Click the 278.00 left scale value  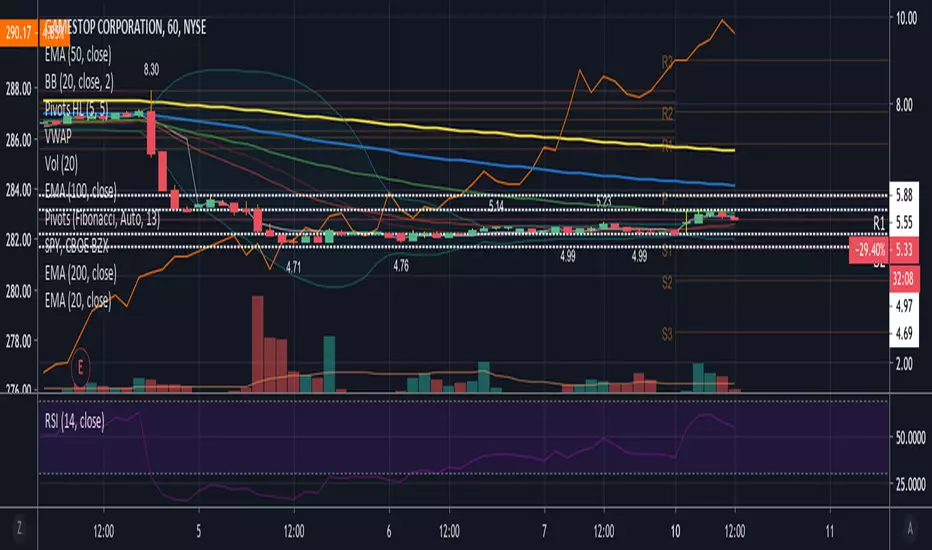tap(18, 341)
